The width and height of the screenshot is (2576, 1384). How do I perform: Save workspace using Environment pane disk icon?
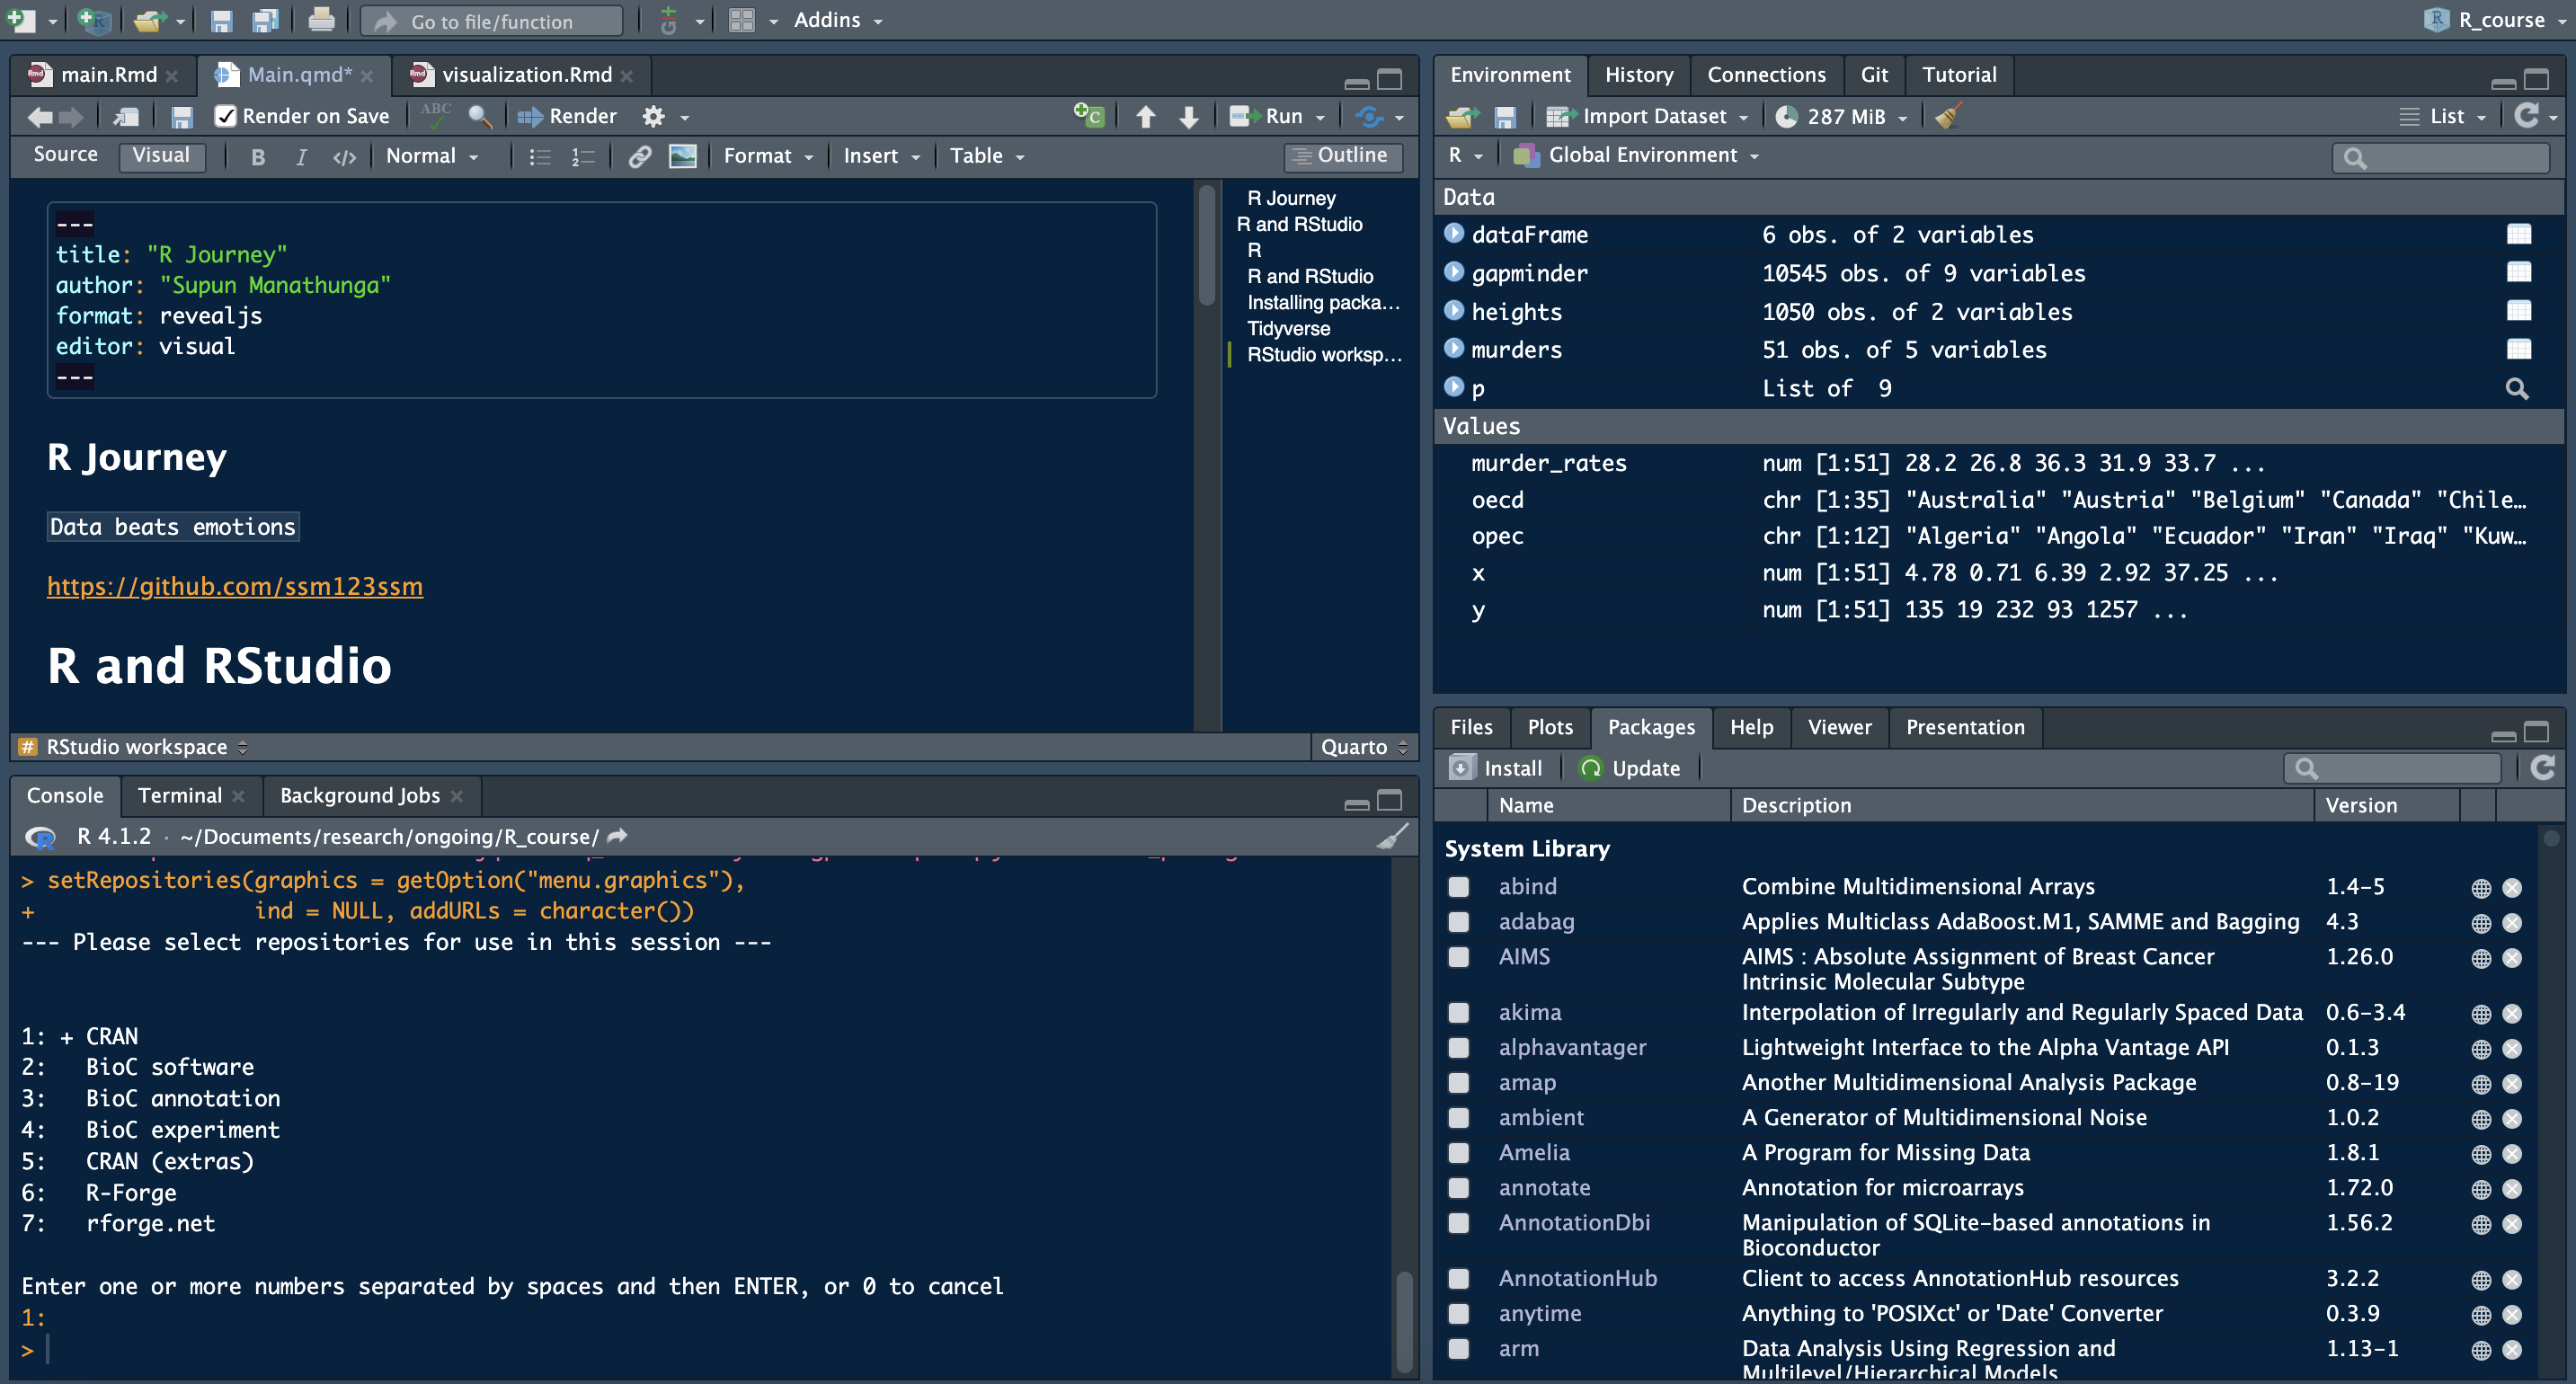pos(1504,116)
